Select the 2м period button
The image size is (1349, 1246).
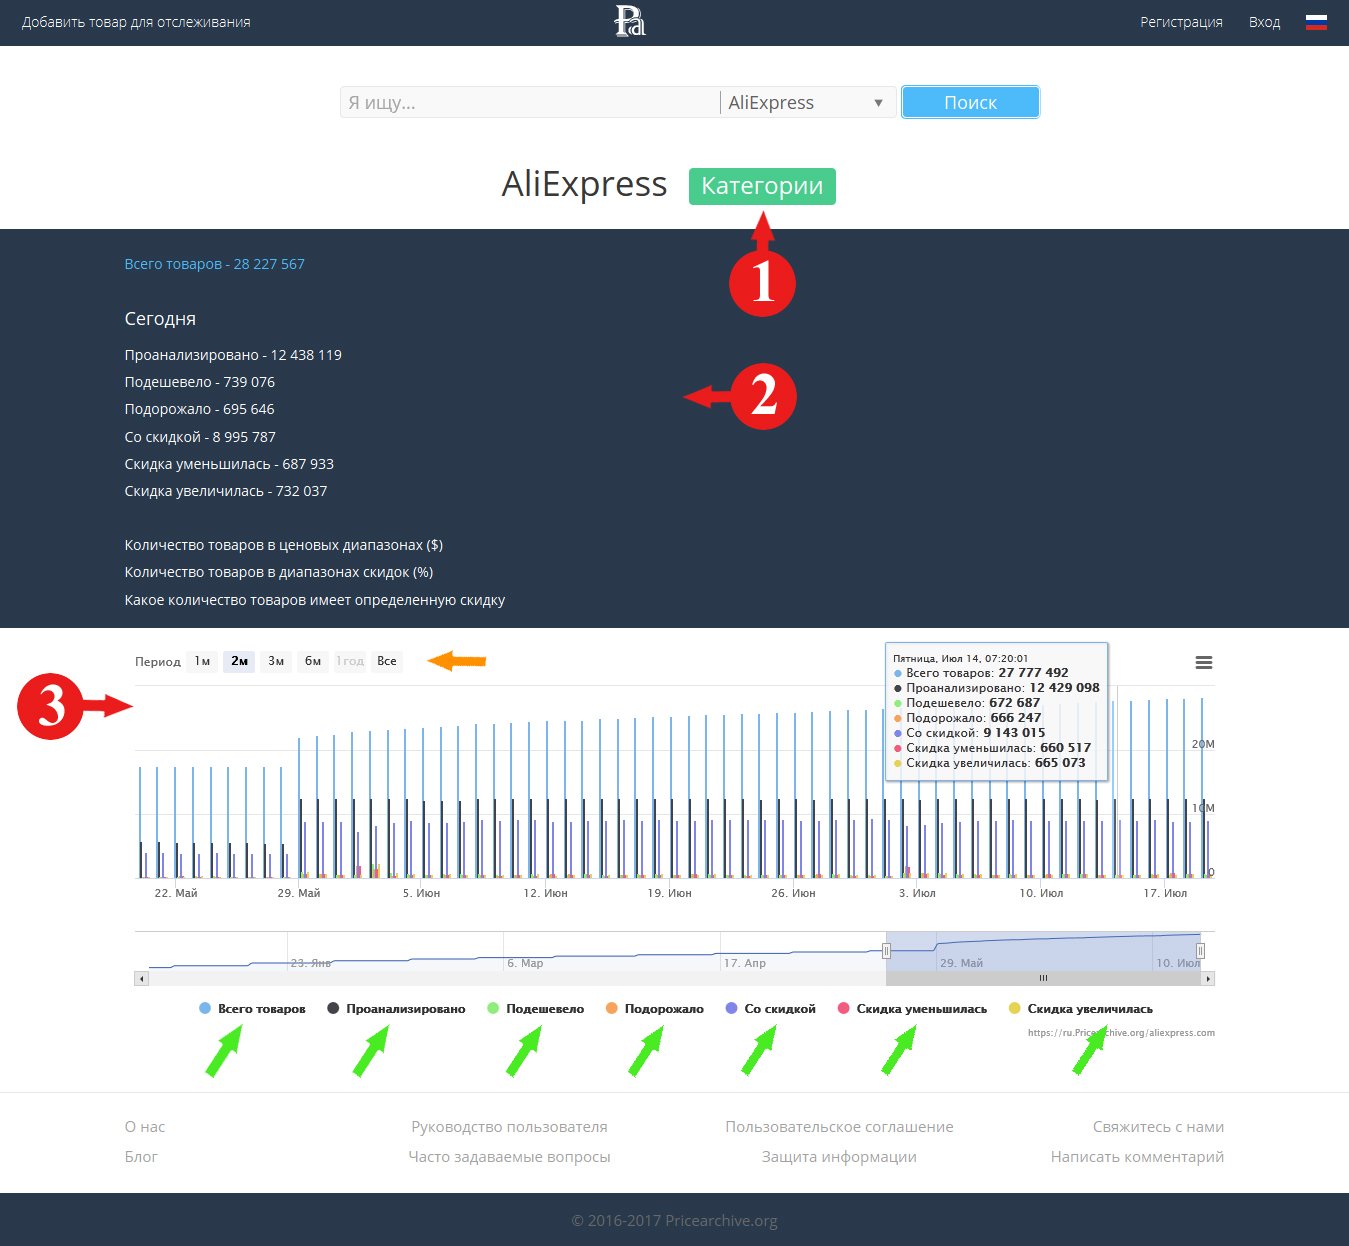click(239, 661)
